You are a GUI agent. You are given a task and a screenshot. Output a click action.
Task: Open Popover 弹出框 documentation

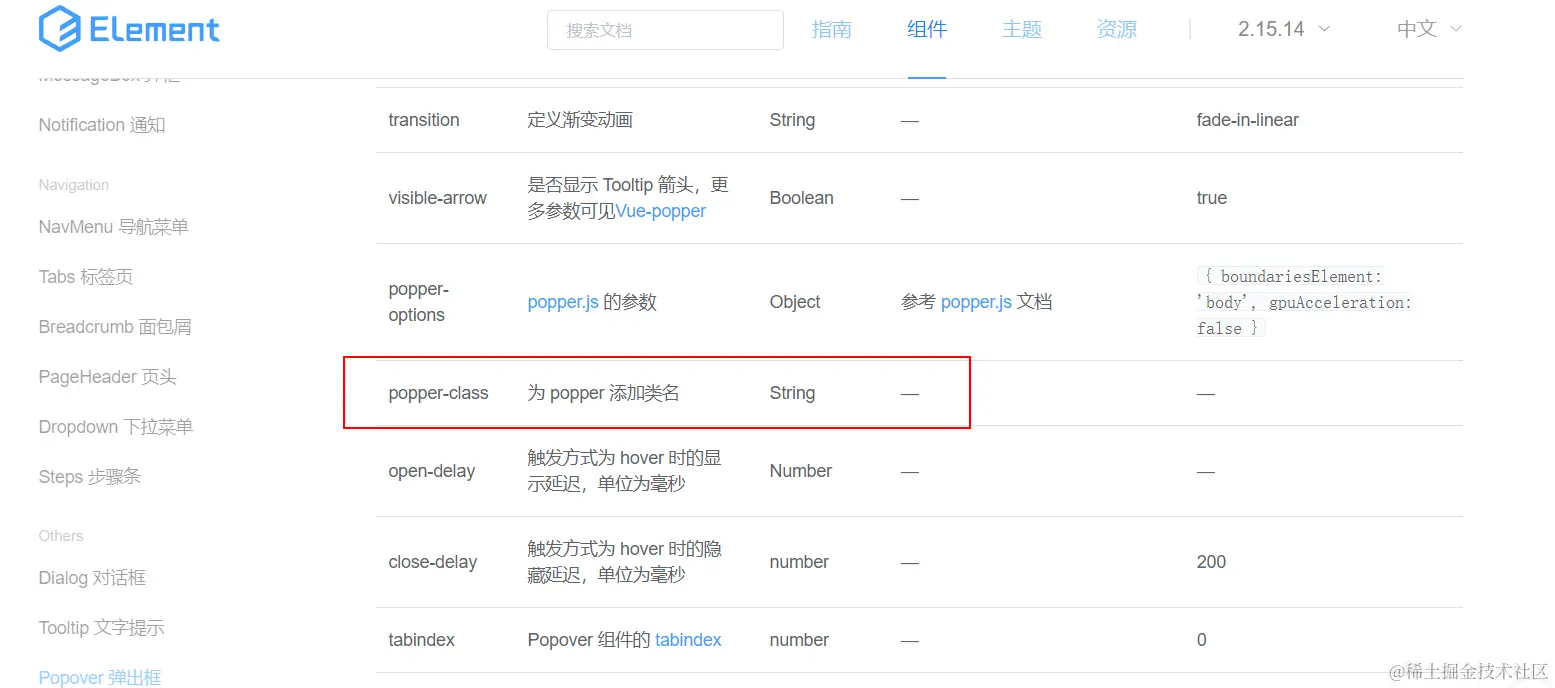99,677
